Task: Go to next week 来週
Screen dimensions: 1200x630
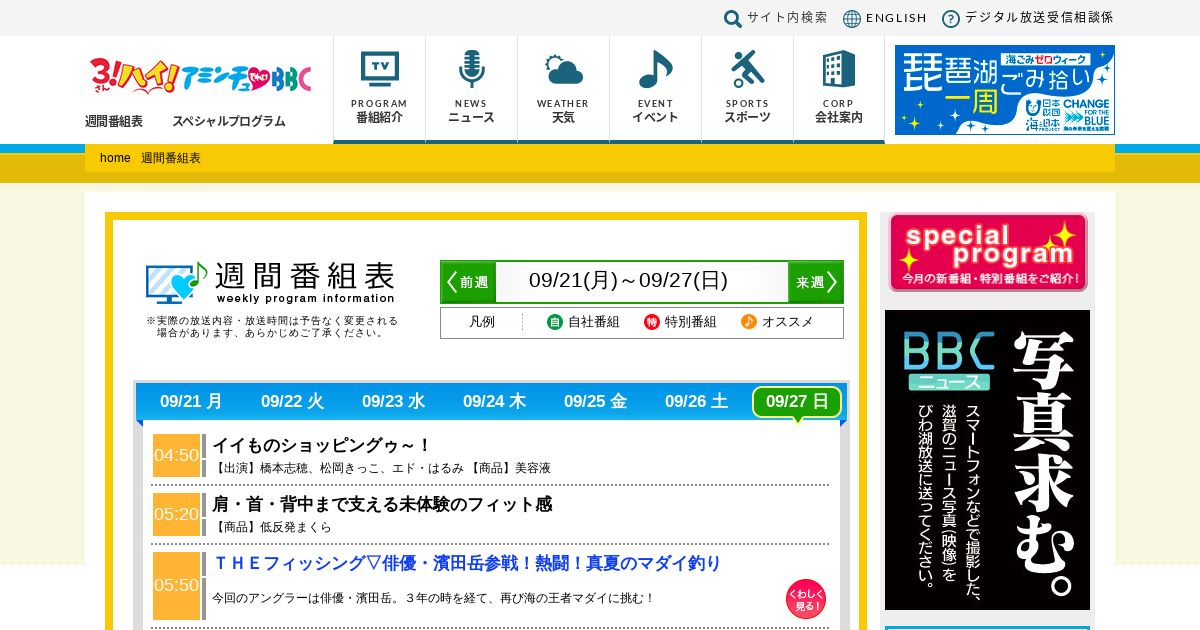Action: (x=815, y=282)
